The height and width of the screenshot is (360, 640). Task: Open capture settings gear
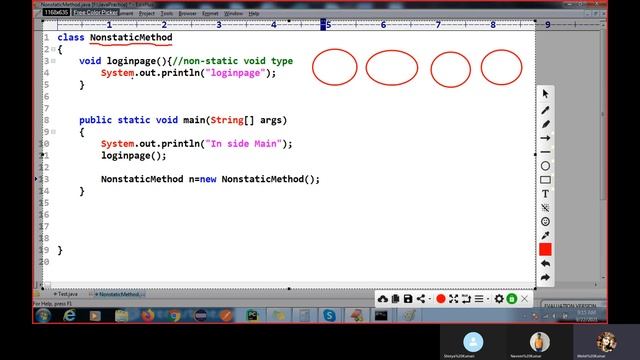[499, 299]
